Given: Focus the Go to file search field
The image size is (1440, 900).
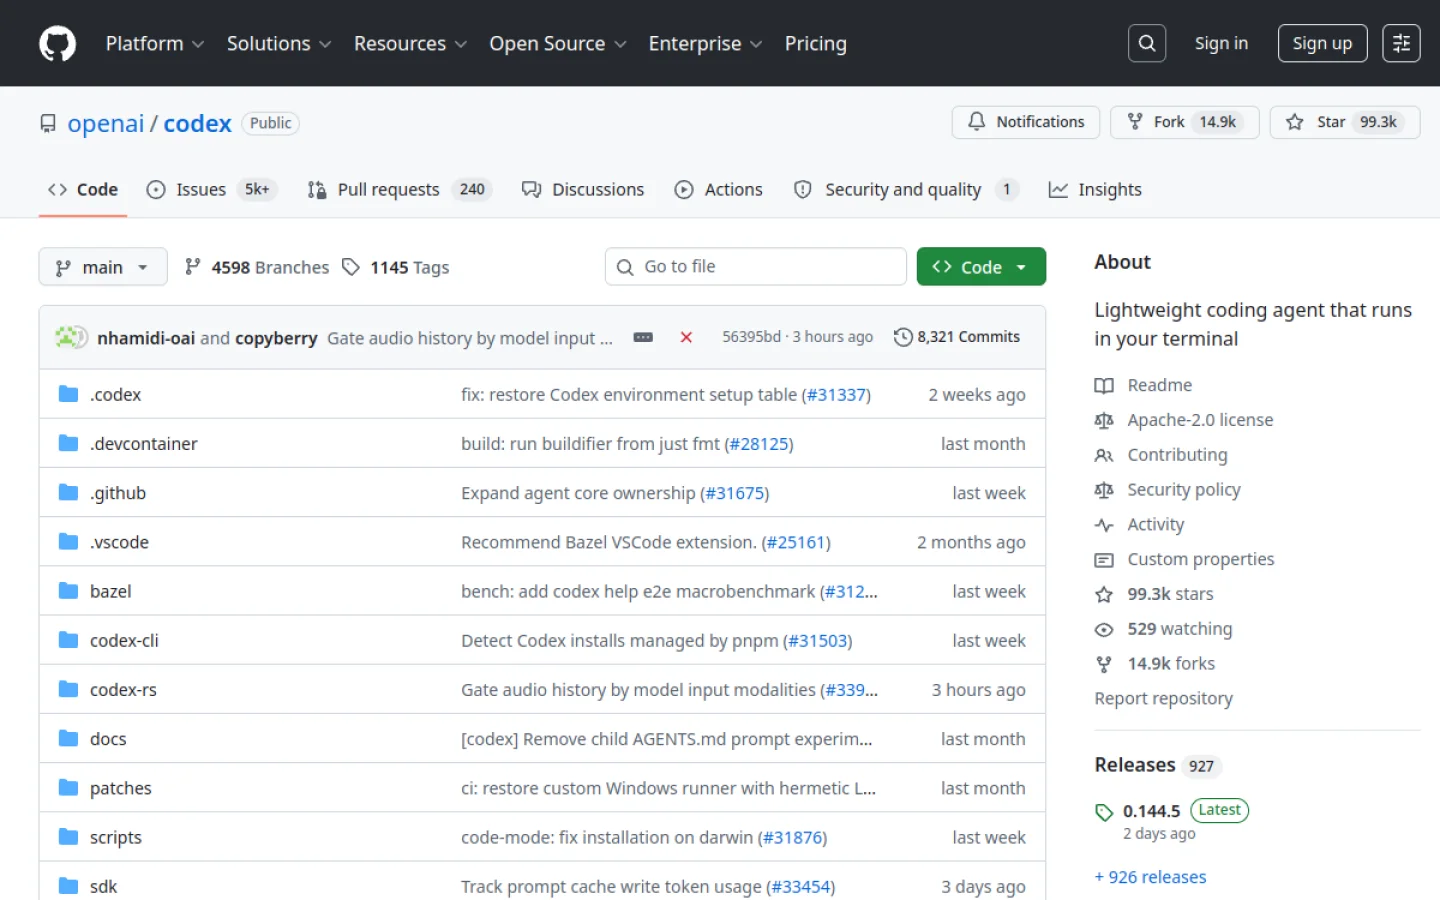Looking at the screenshot, I should [756, 267].
